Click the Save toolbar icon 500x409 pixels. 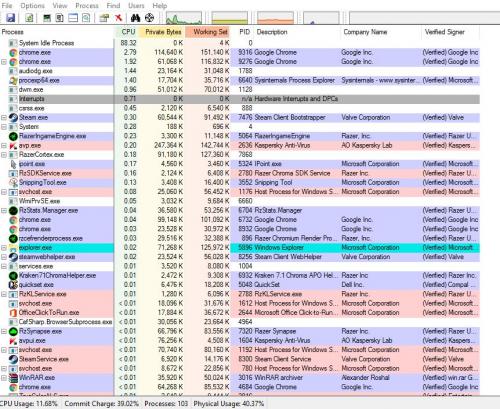tap(11, 18)
